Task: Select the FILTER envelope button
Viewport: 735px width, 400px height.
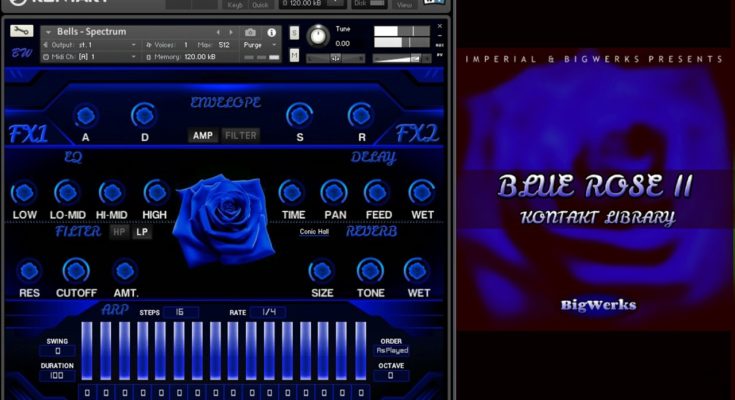Action: click(241, 136)
